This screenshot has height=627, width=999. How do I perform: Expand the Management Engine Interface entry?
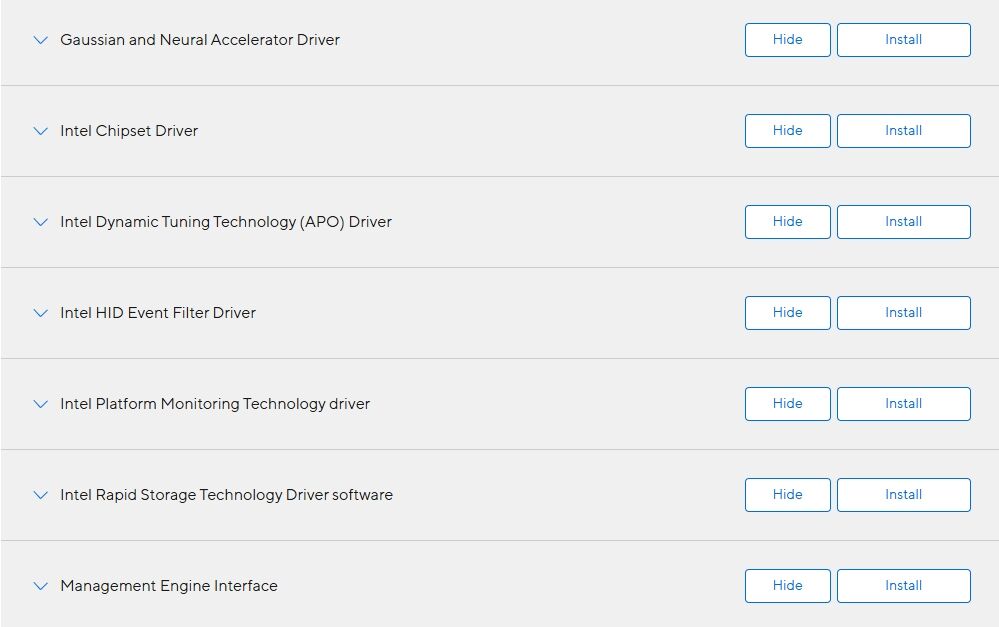click(41, 586)
